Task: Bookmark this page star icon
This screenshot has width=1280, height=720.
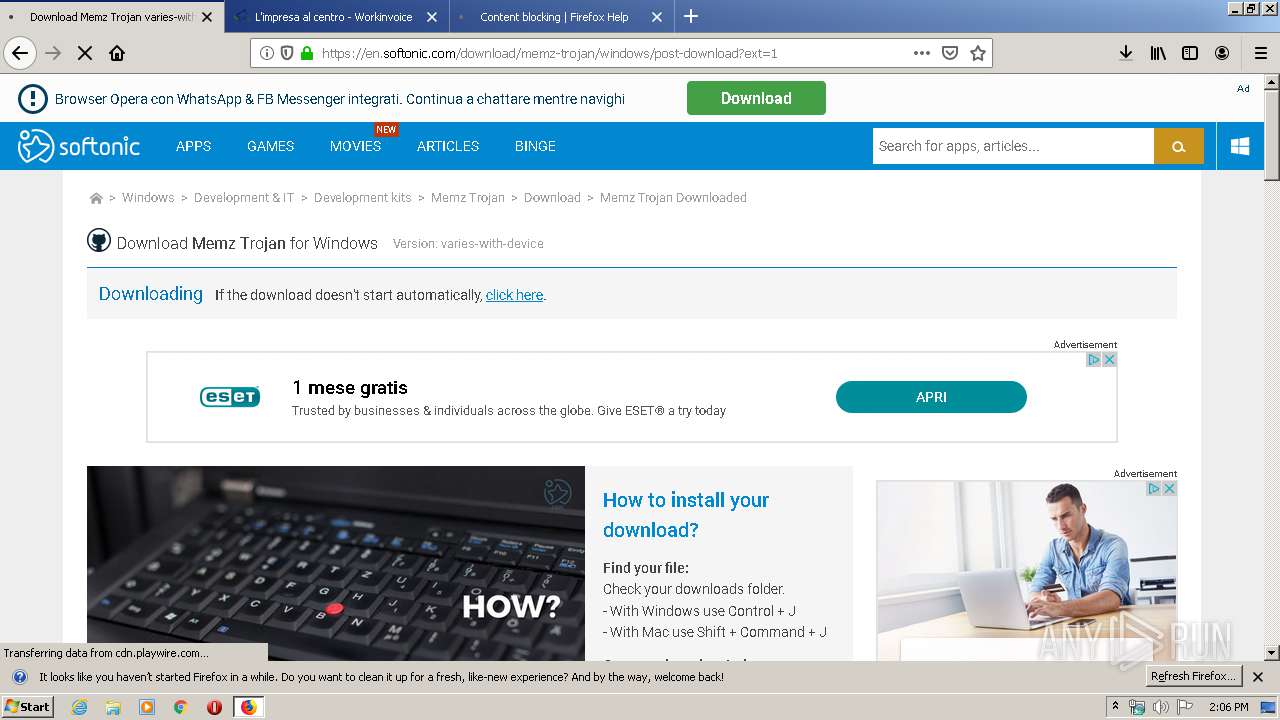Action: [x=978, y=53]
